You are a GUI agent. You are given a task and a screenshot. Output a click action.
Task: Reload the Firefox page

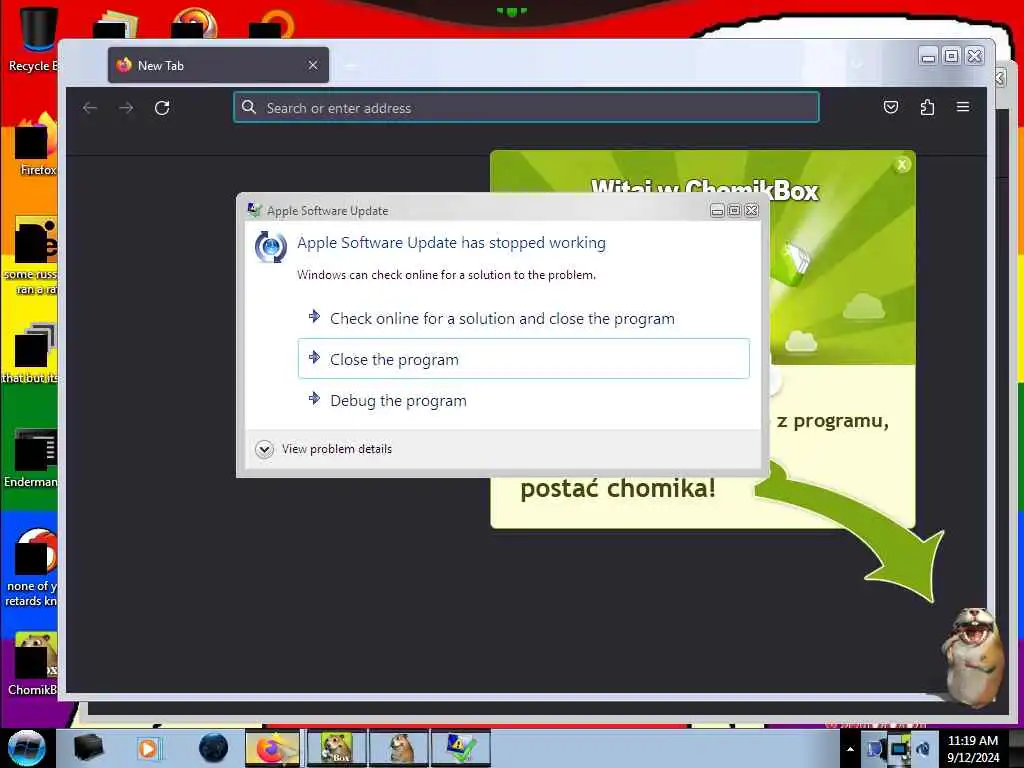[162, 108]
